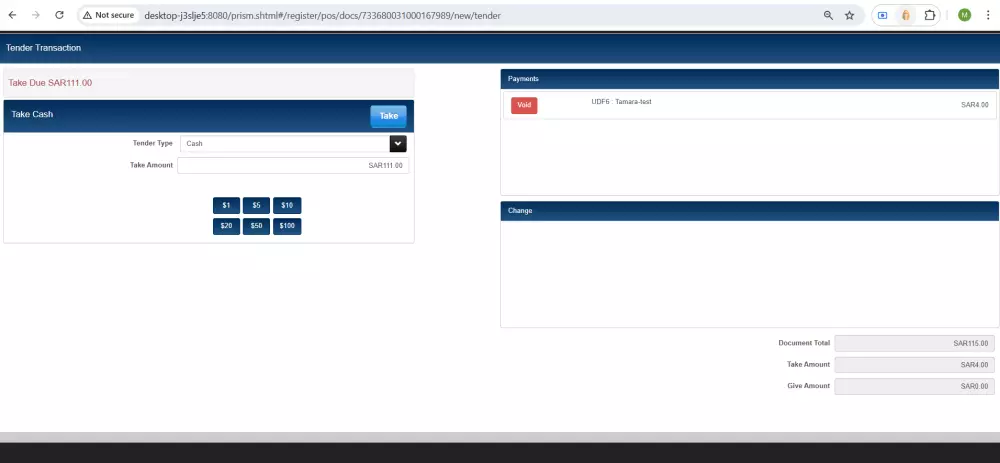Screen dimensions: 1000x463
Task: Add $20 quick cash amount
Action: click(x=226, y=226)
